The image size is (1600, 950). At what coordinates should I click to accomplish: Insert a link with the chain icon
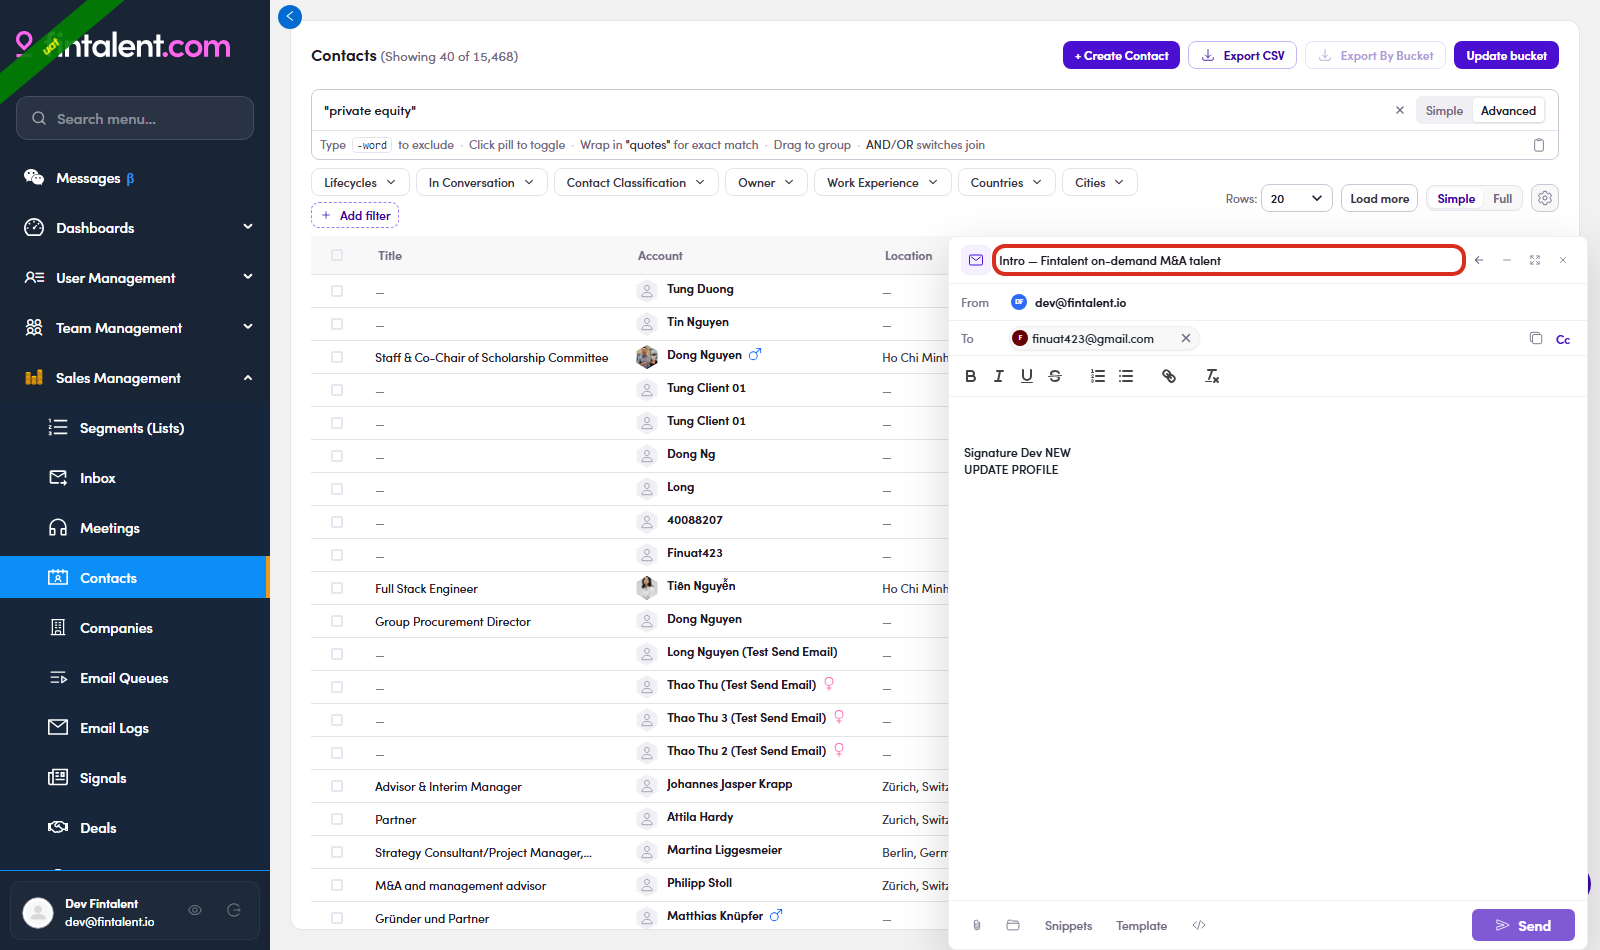[1168, 376]
